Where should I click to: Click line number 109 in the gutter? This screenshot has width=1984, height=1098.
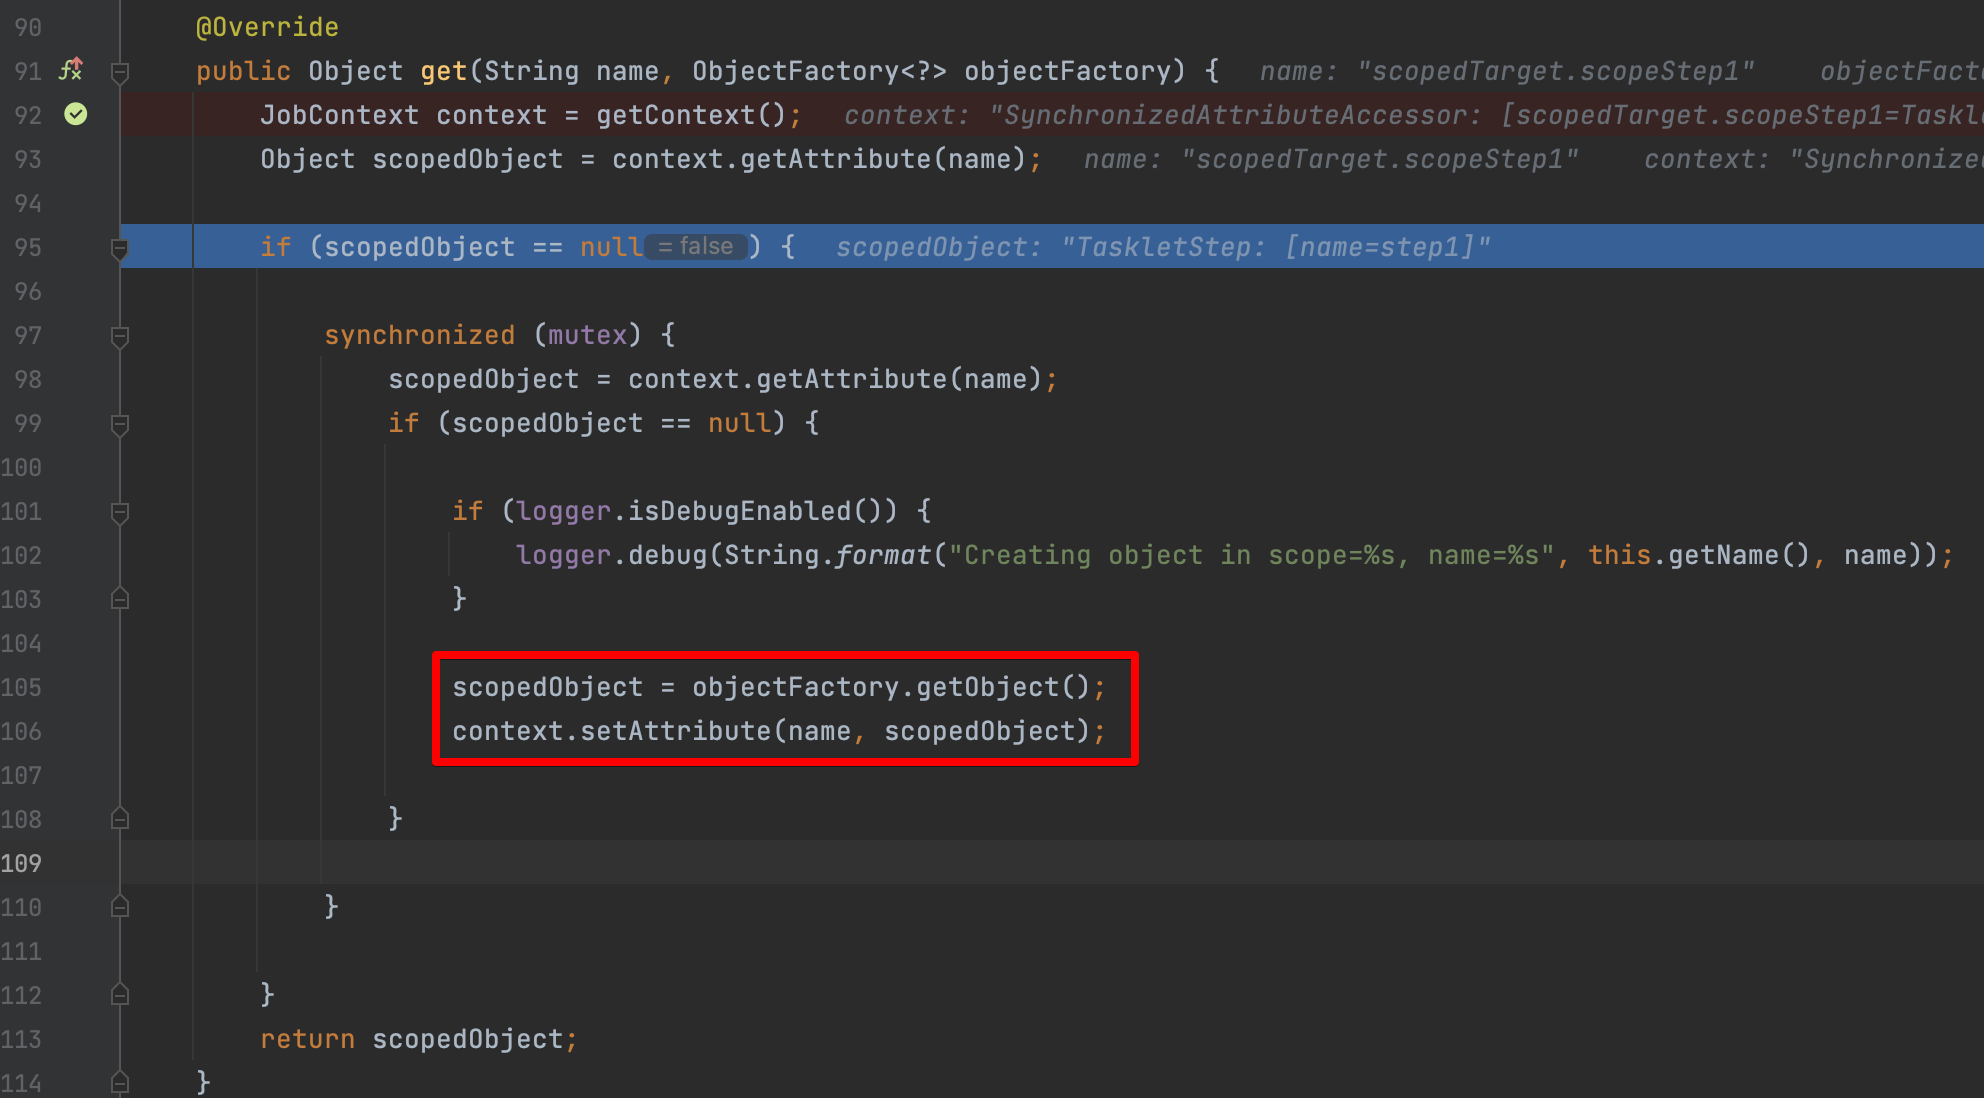[21, 863]
